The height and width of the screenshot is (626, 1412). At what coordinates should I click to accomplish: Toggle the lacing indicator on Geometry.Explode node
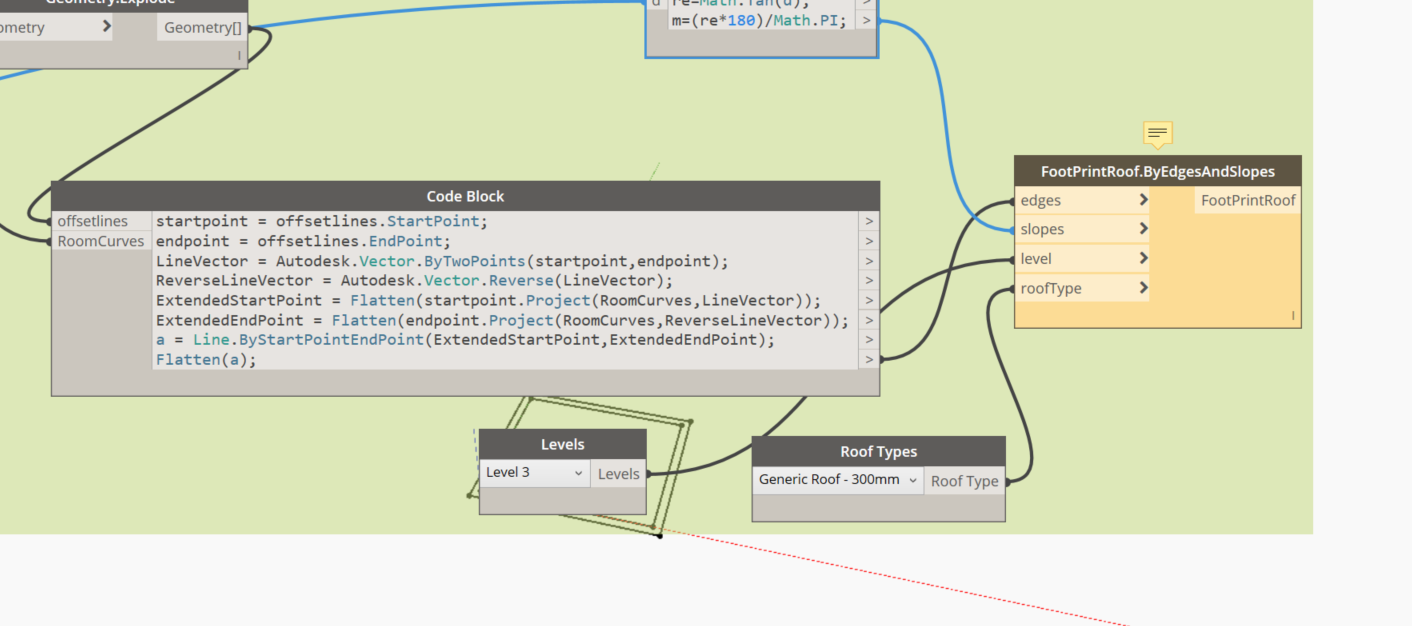(240, 55)
